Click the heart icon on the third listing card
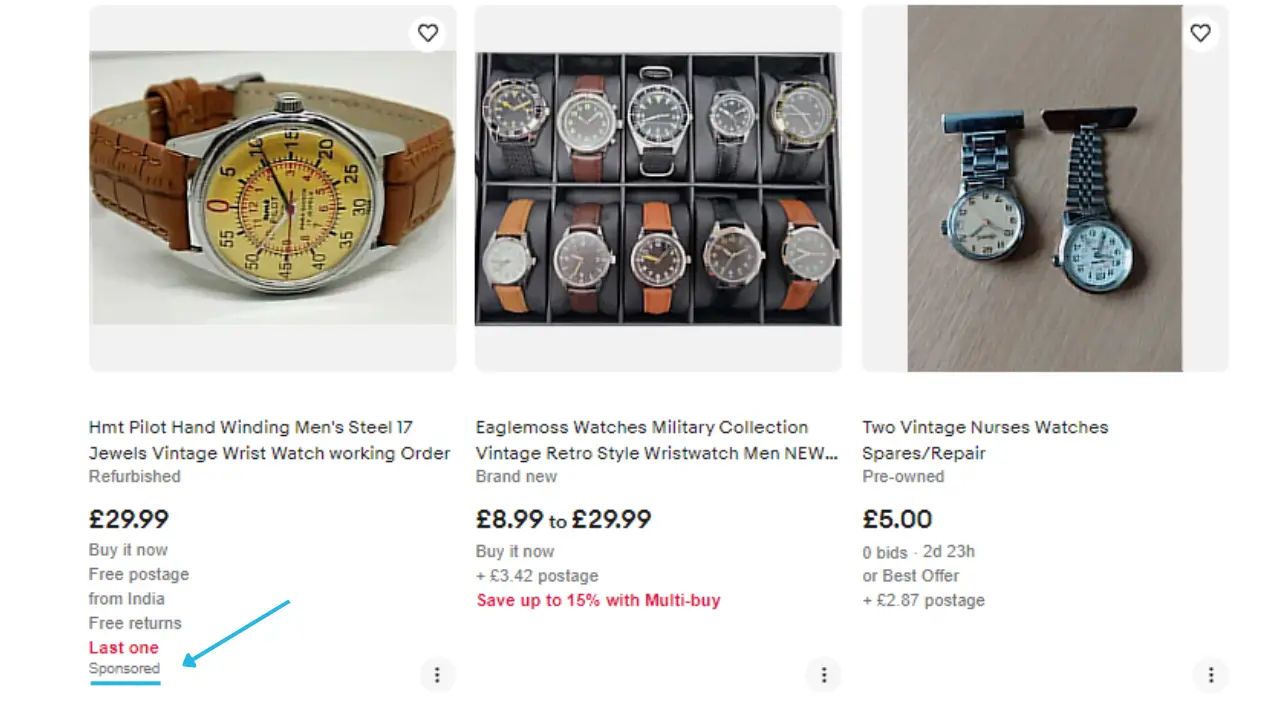1280x720 pixels. tap(1201, 33)
